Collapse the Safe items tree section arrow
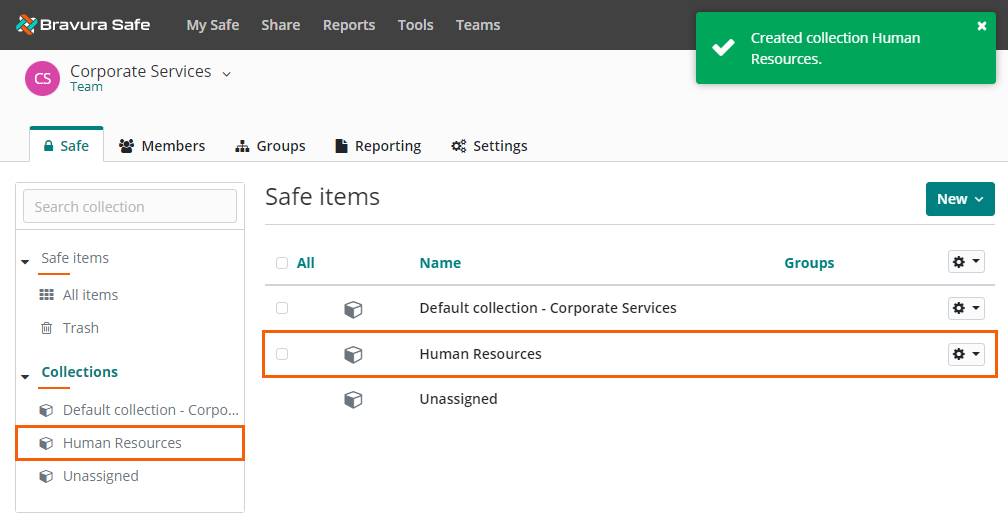1008x528 pixels. click(x=25, y=262)
